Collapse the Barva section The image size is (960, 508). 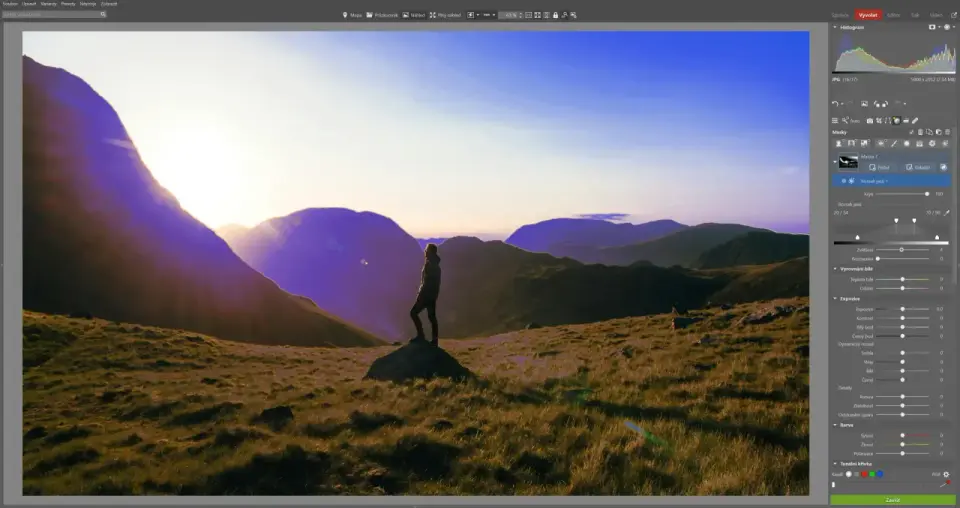point(835,425)
